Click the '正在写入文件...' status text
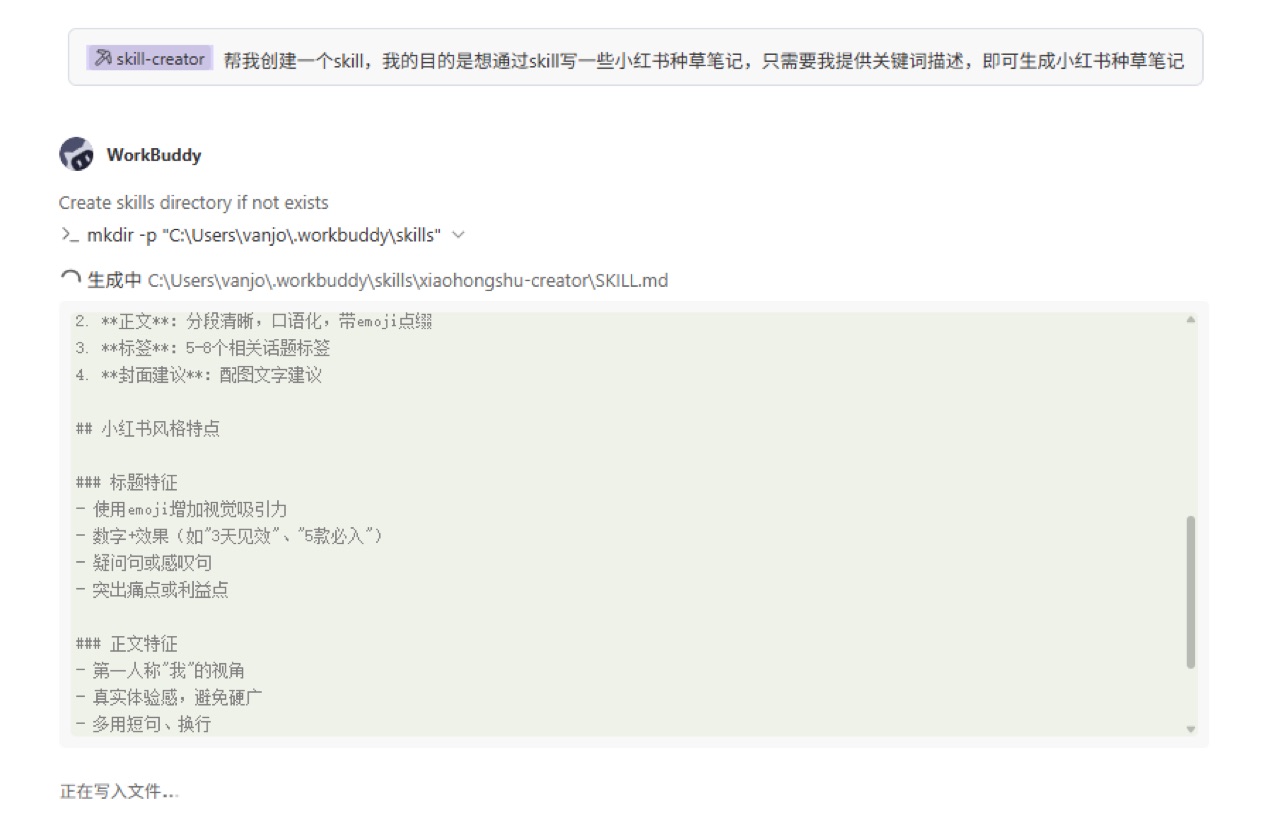Image resolution: width=1280 pixels, height=831 pixels. (x=119, y=792)
